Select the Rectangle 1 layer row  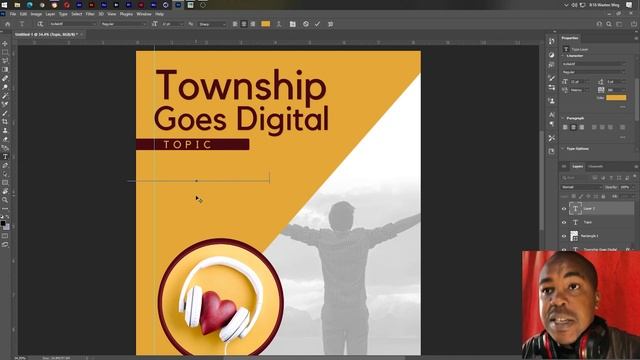[597, 236]
